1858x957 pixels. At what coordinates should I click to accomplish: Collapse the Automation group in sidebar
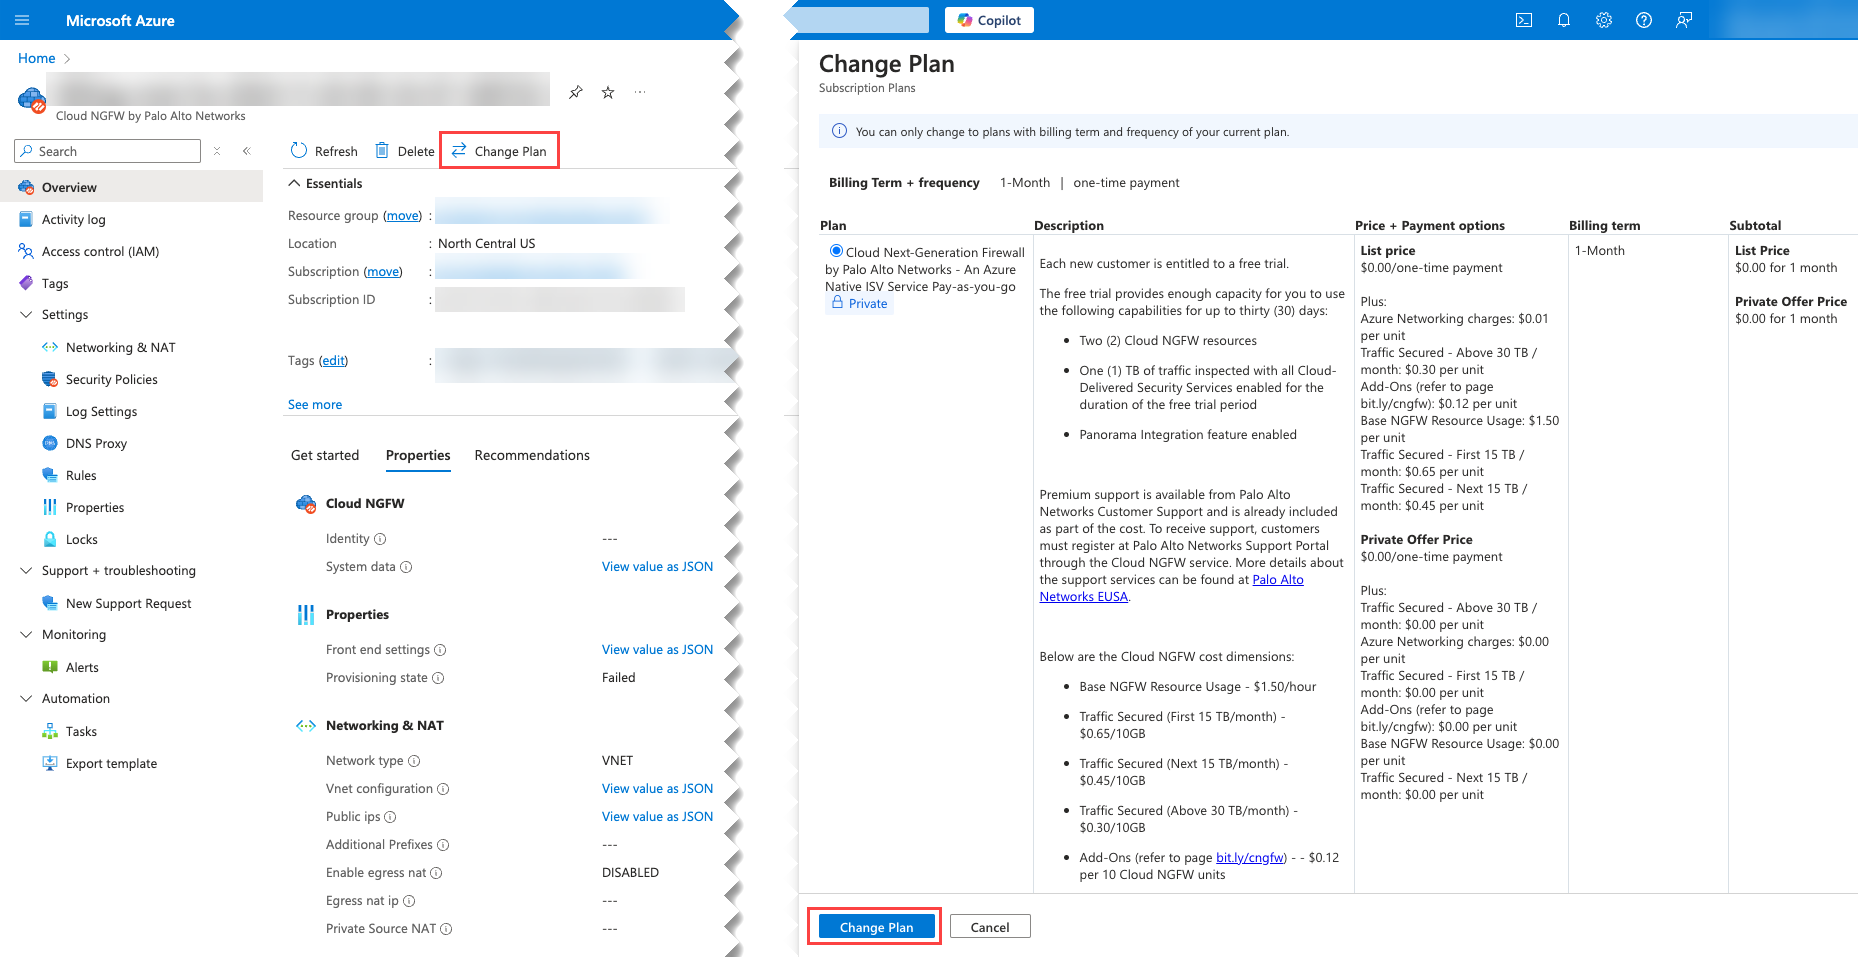(26, 699)
